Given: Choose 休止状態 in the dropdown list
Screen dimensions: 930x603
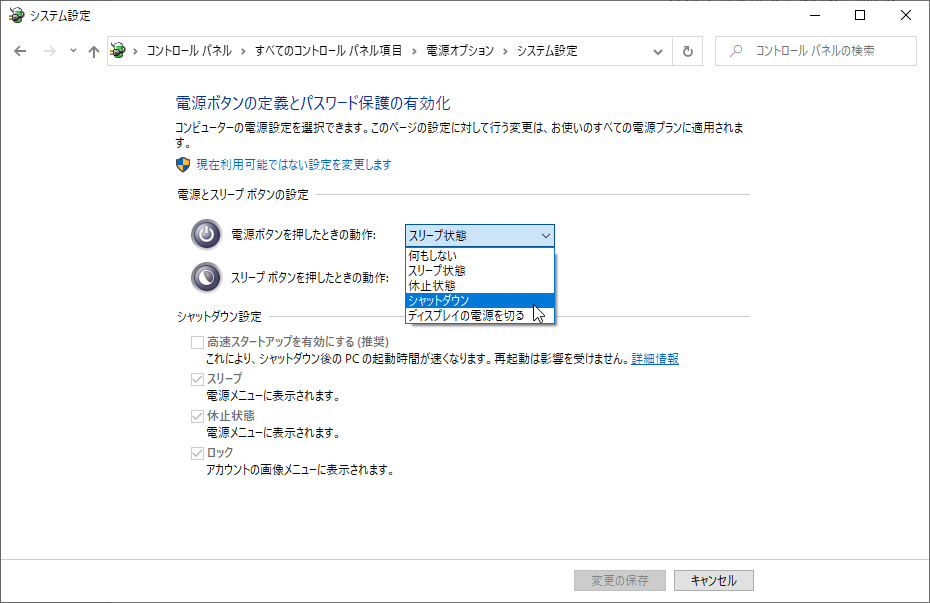Looking at the screenshot, I should tap(480, 286).
